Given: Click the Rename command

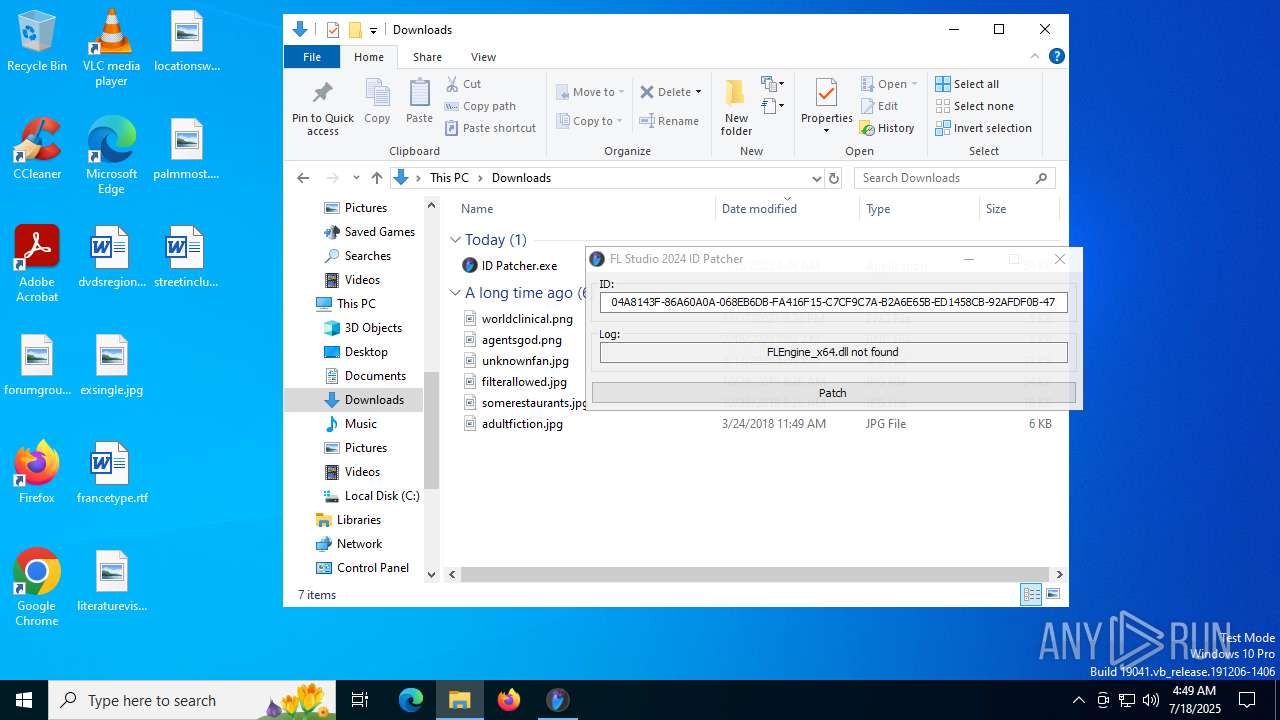Looking at the screenshot, I should click(669, 121).
